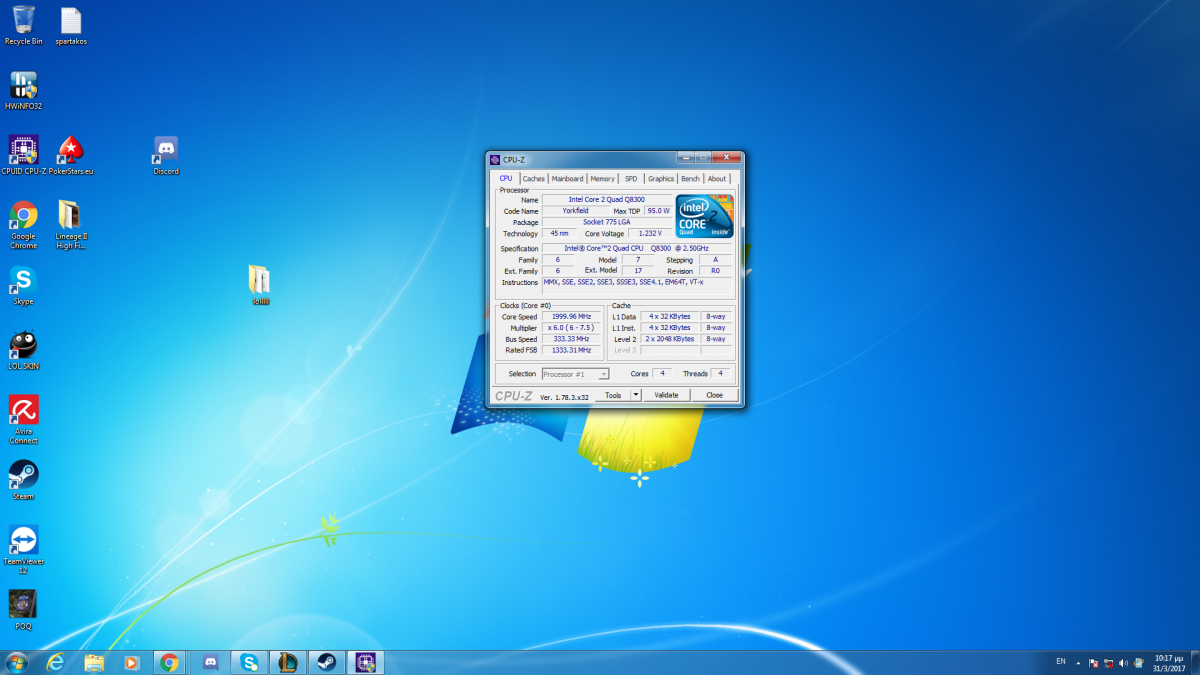Image resolution: width=1200 pixels, height=675 pixels.
Task: Switch to Chrome in the taskbar
Action: (170, 663)
